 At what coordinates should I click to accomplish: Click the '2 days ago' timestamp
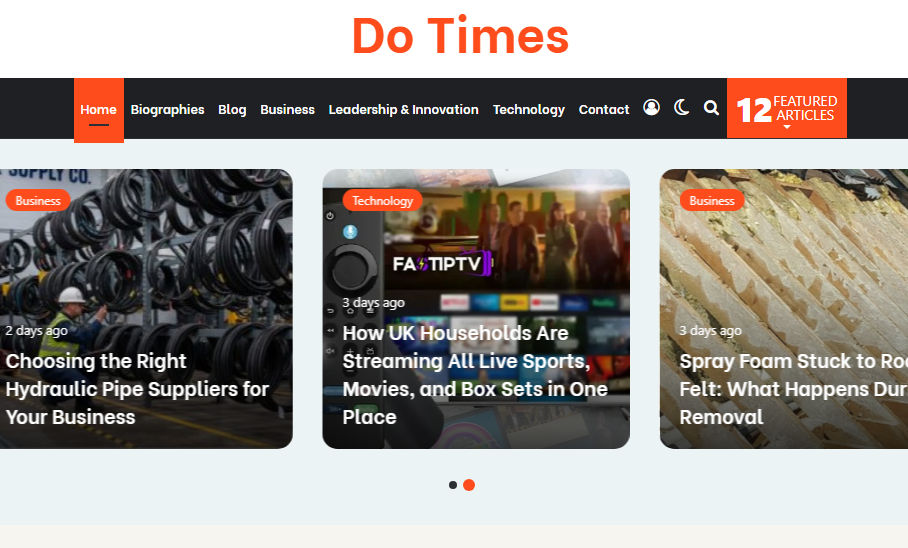click(36, 331)
